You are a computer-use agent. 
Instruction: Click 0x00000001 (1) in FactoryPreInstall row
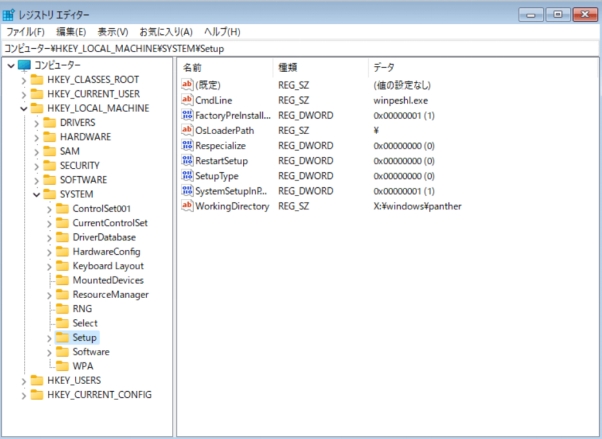[404, 115]
